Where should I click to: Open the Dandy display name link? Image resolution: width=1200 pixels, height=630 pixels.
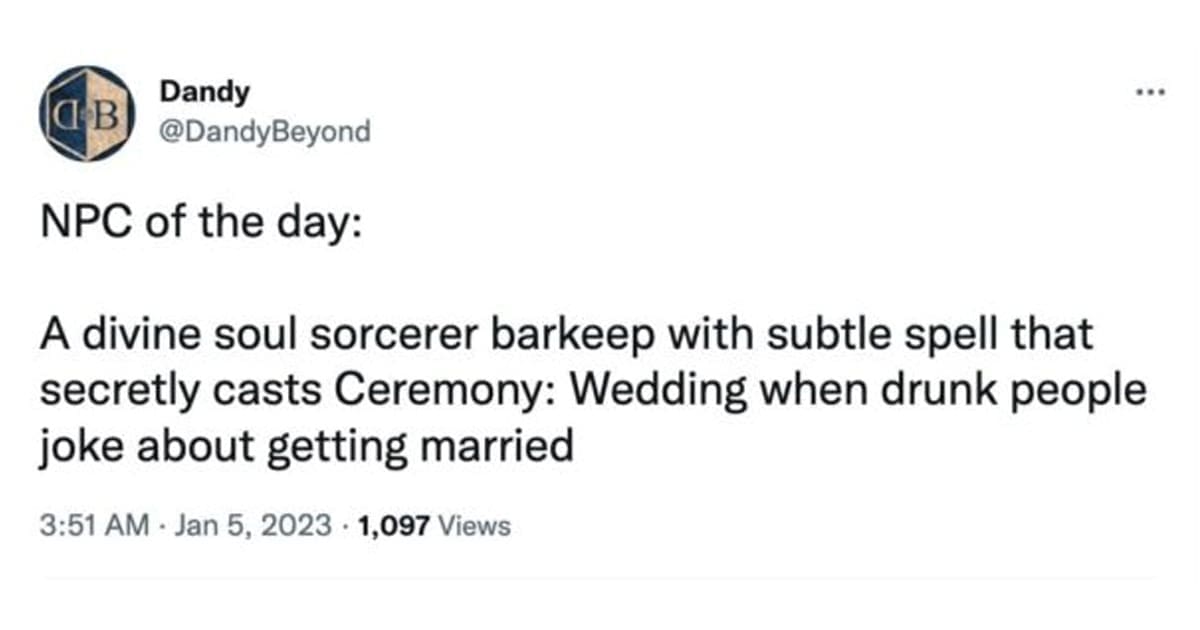coord(204,92)
